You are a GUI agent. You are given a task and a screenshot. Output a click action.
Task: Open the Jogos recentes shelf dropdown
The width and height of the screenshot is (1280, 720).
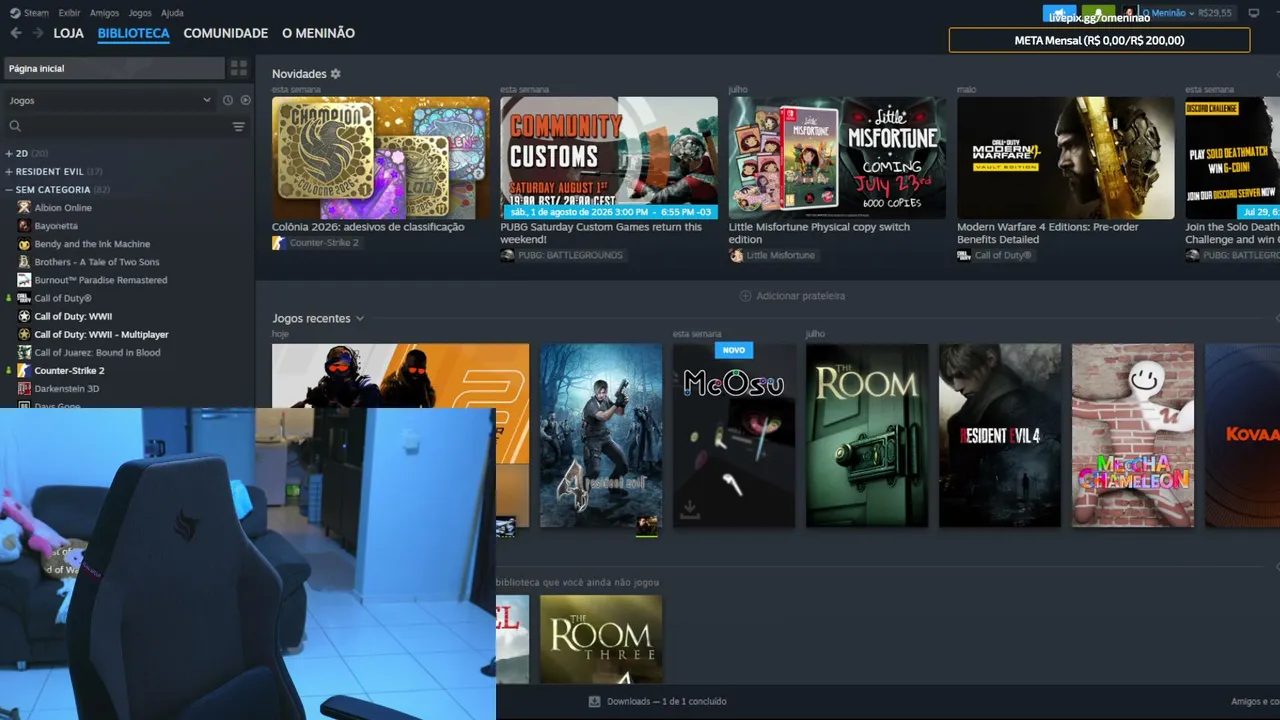tap(318, 318)
